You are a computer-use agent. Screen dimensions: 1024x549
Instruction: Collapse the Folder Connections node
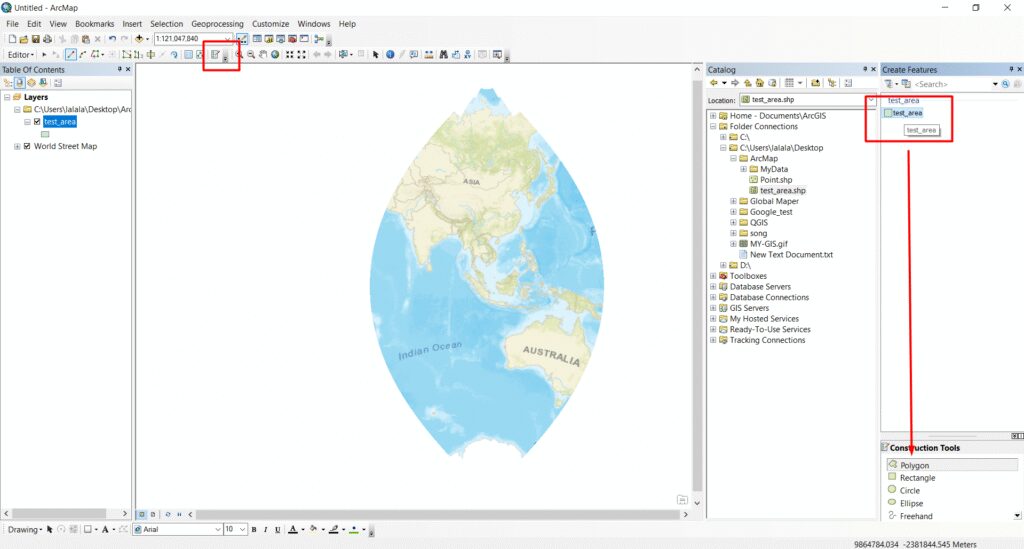(713, 127)
